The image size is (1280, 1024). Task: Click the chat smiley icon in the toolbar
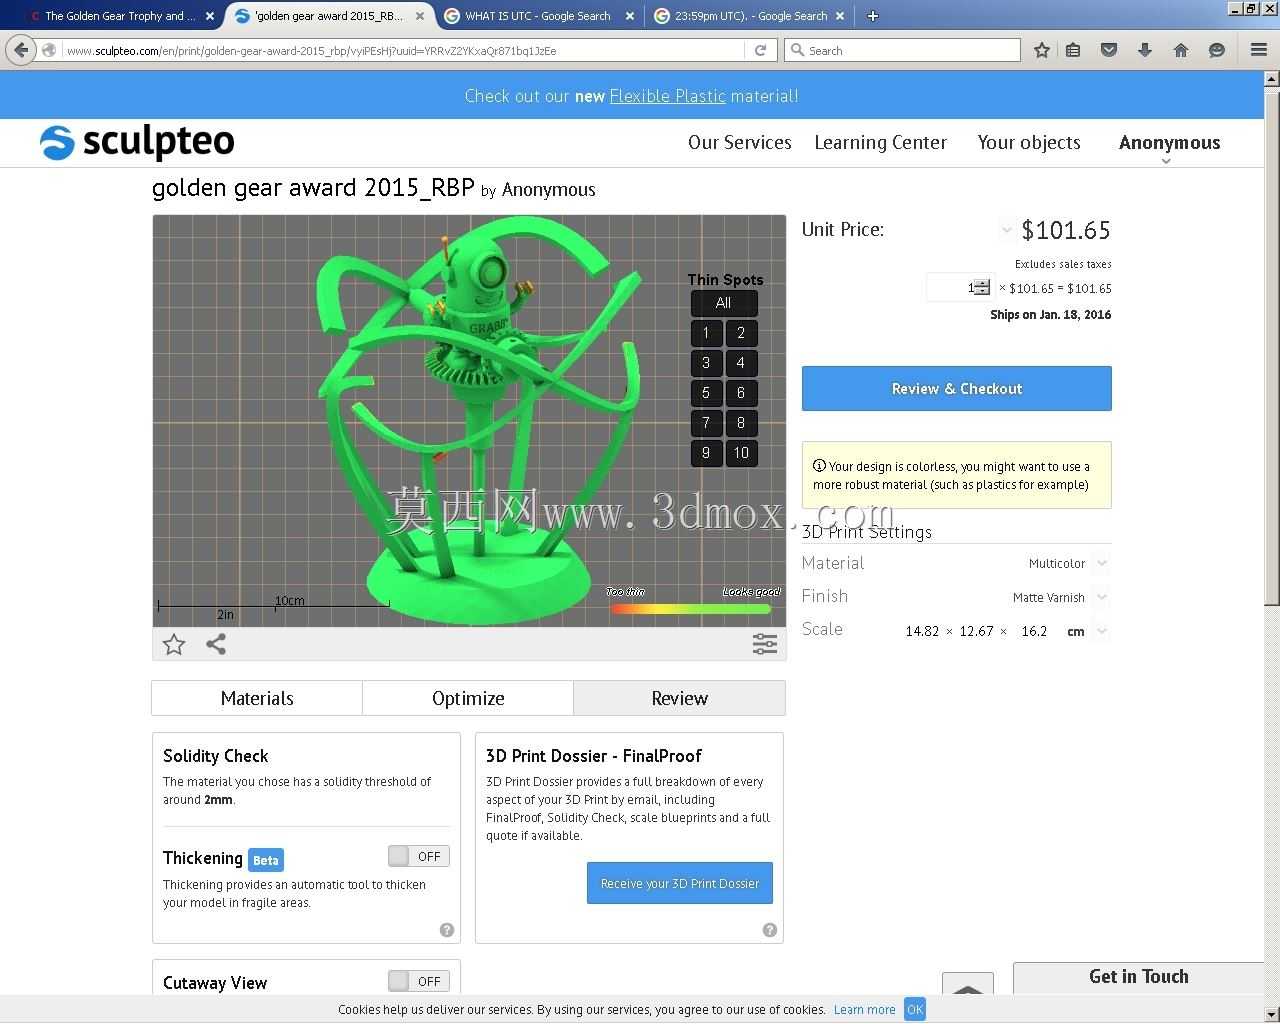click(1217, 50)
